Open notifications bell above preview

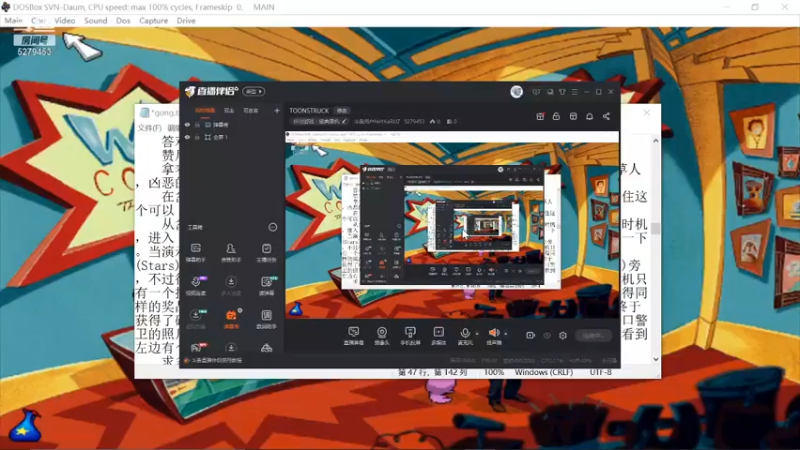589,116
